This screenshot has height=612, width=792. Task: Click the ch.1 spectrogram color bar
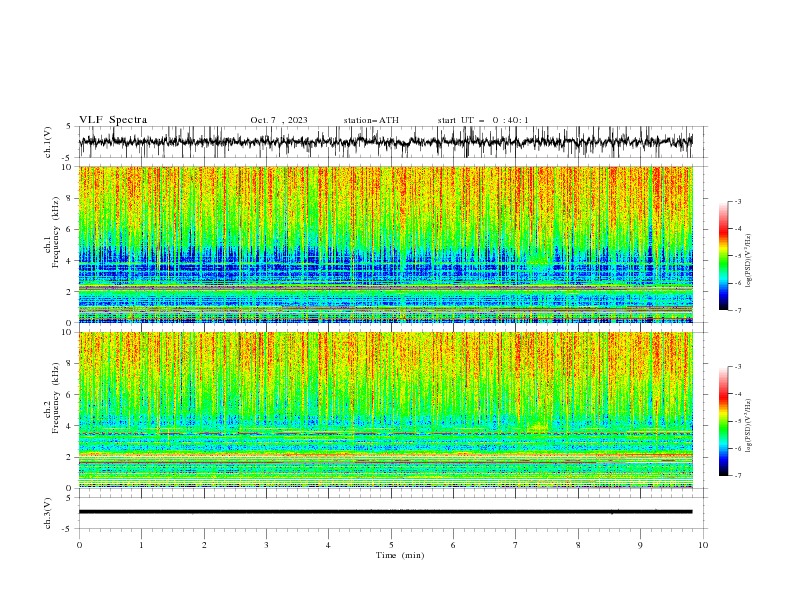[x=723, y=256]
